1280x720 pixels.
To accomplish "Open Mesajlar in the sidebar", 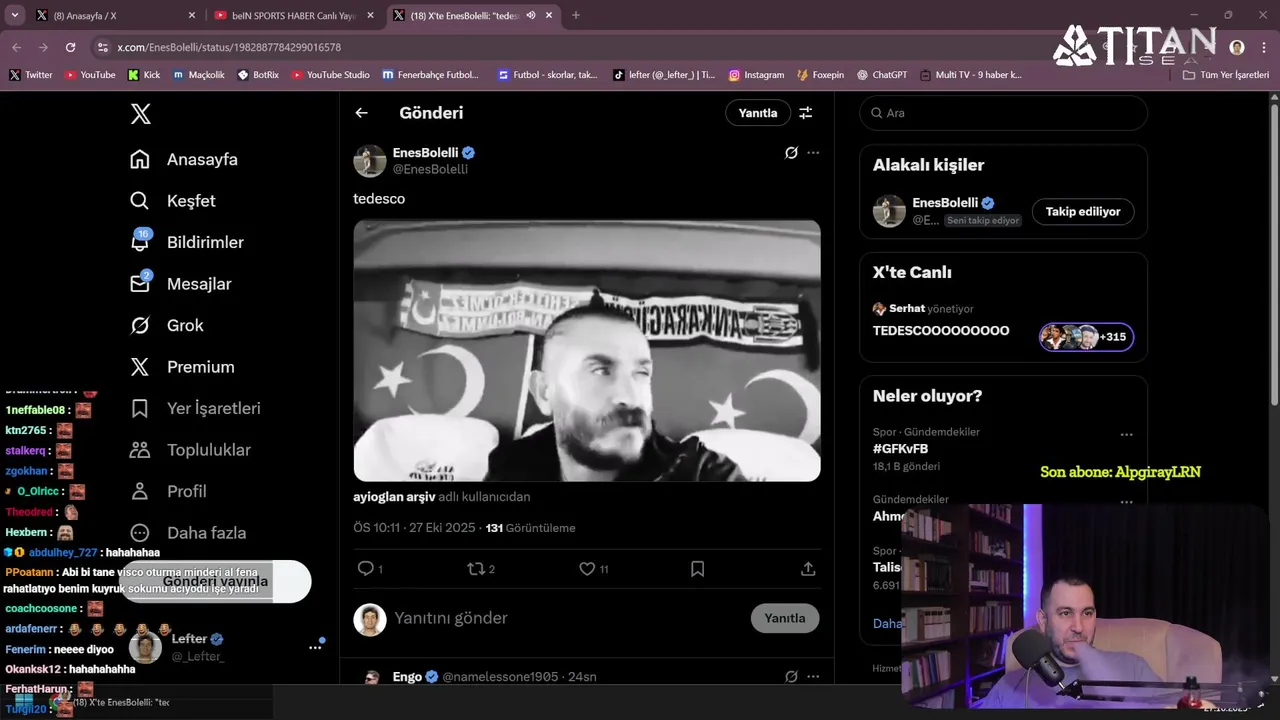I will pos(181,284).
